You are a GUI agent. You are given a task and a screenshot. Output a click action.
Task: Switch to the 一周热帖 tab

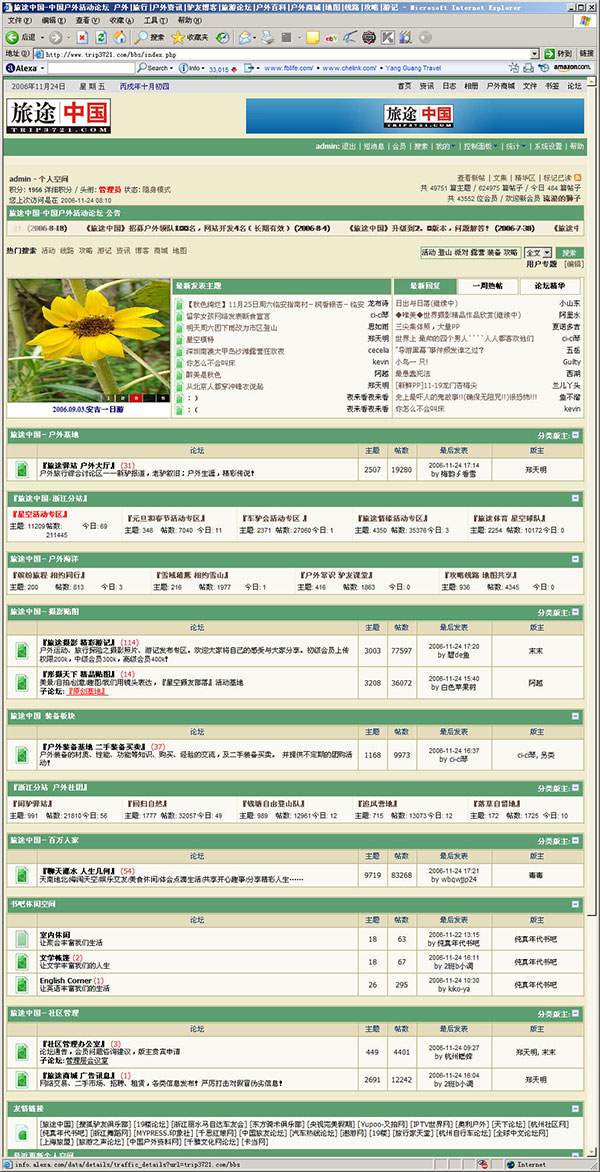pos(489,286)
